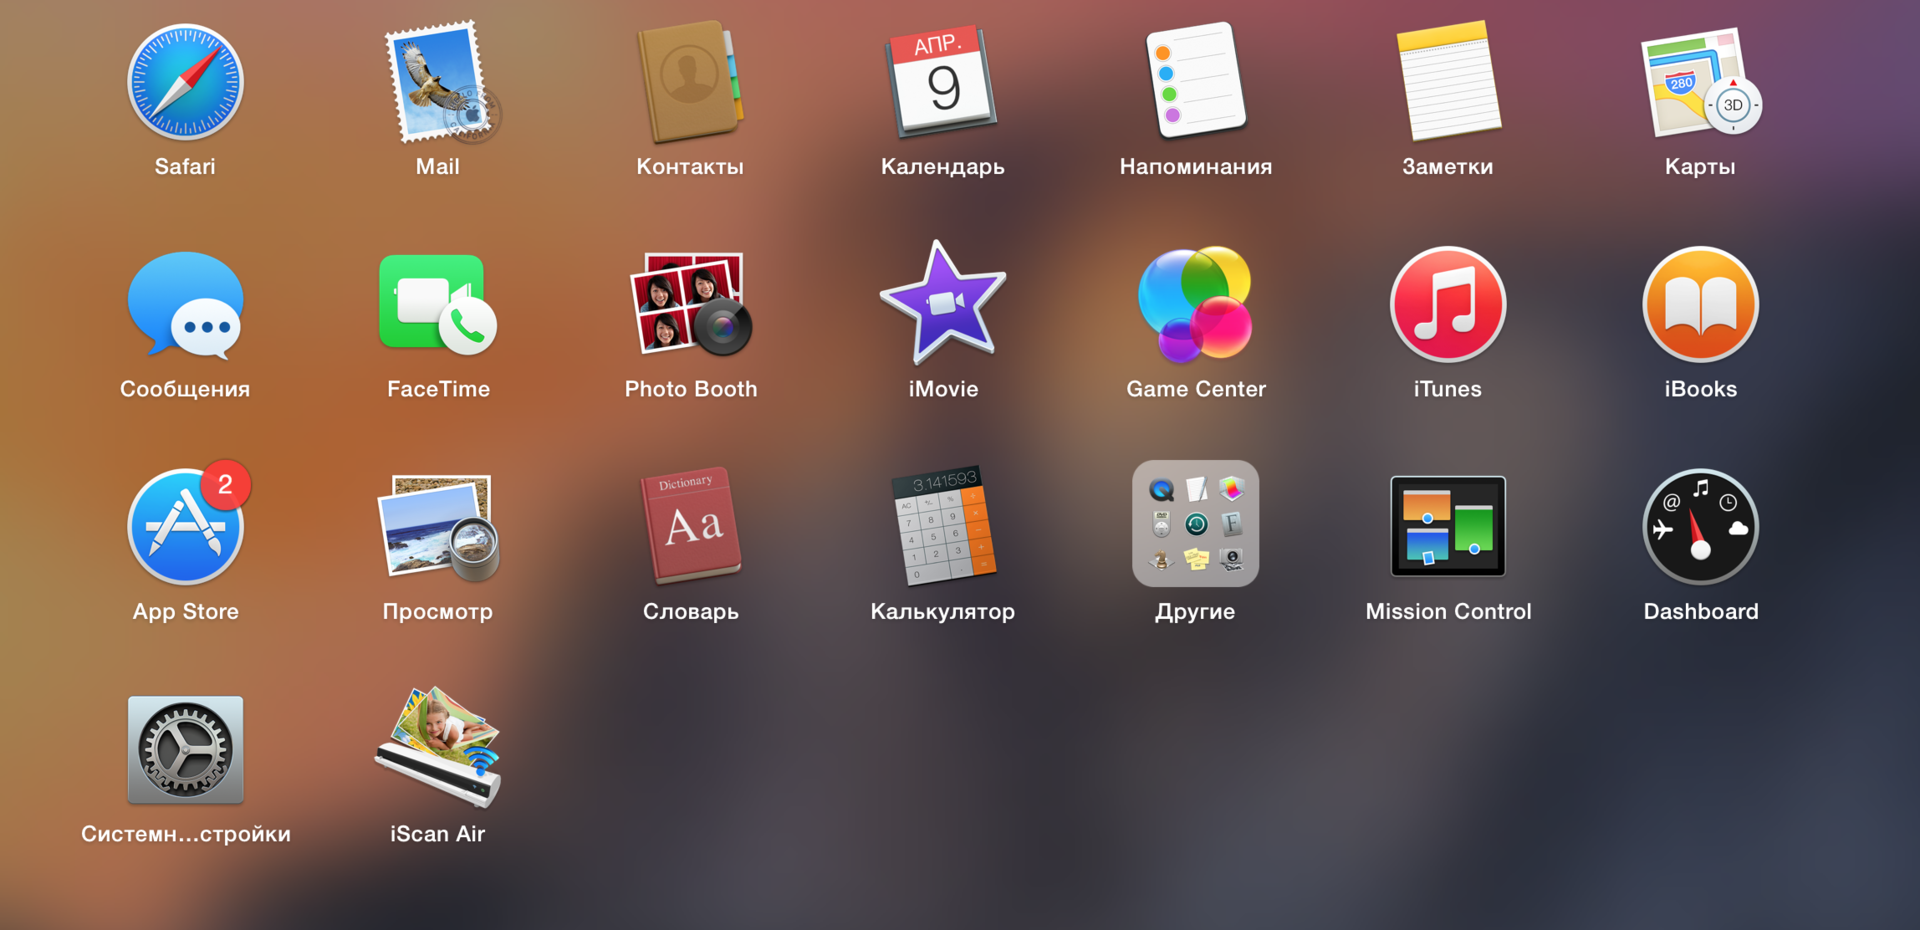The width and height of the screenshot is (1920, 930).
Task: Click the "Словарь" label text
Action: [x=690, y=612]
